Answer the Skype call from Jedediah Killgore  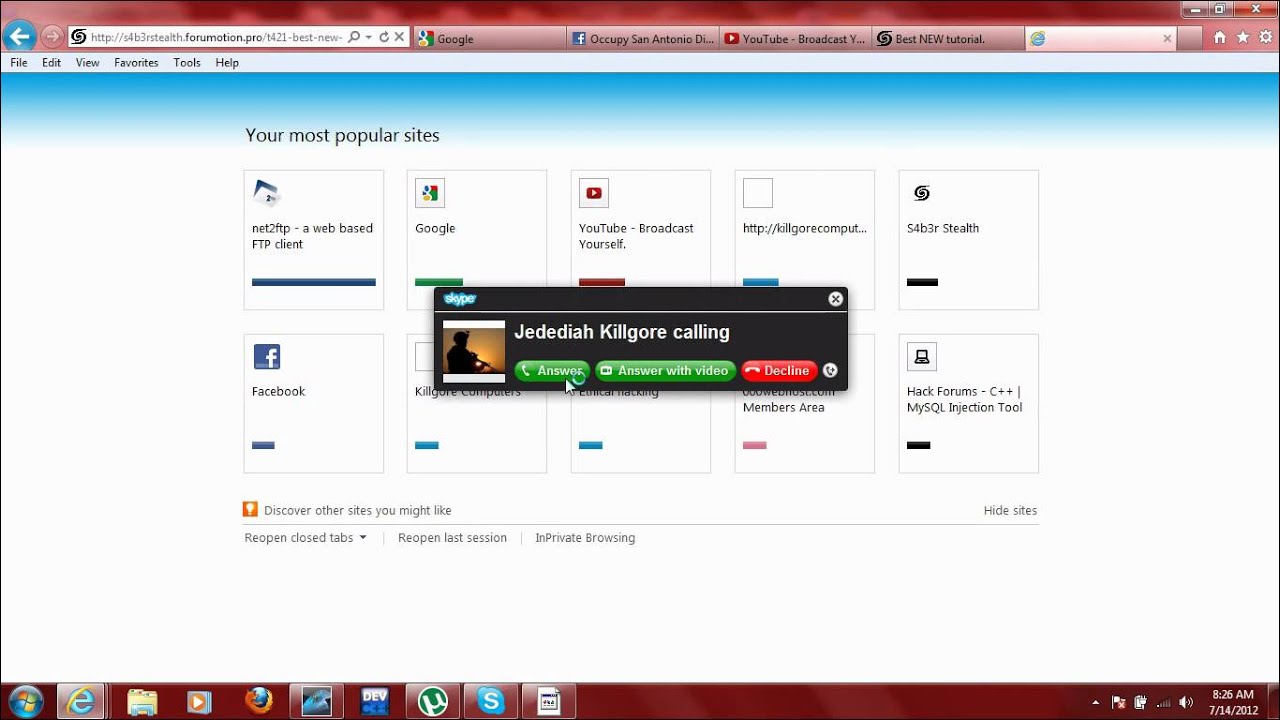pyautogui.click(x=552, y=371)
